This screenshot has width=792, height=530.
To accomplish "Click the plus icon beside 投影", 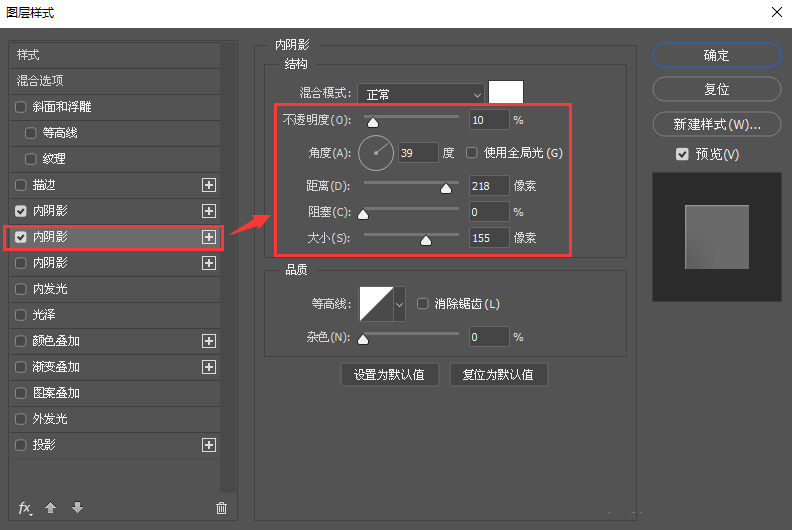I will point(209,445).
